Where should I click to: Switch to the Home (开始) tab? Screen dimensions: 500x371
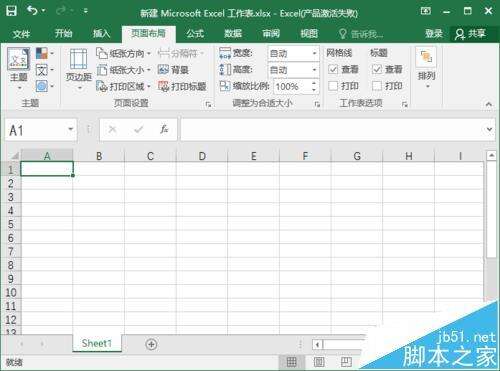(63, 33)
